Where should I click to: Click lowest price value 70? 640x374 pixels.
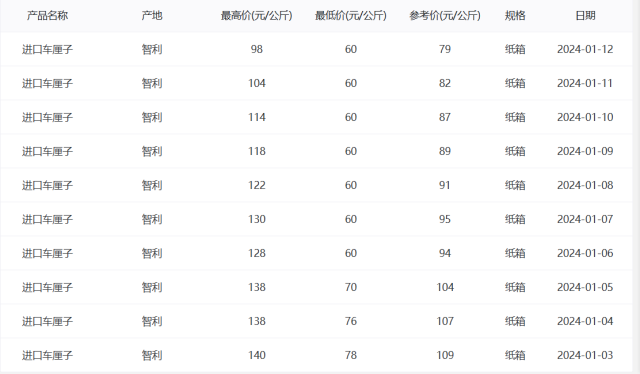point(351,287)
